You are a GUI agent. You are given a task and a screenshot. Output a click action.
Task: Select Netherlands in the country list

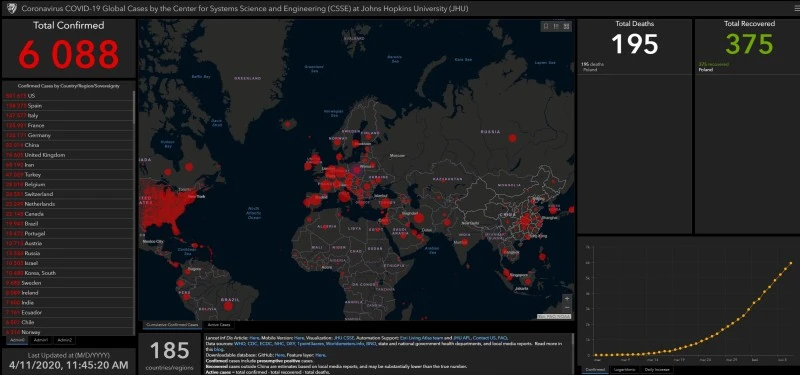pos(68,204)
